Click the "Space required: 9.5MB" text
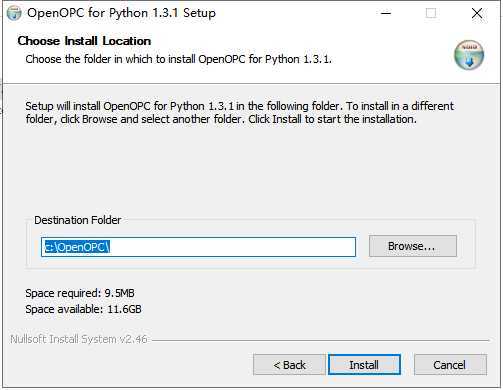This screenshot has height=390, width=503. (80, 293)
